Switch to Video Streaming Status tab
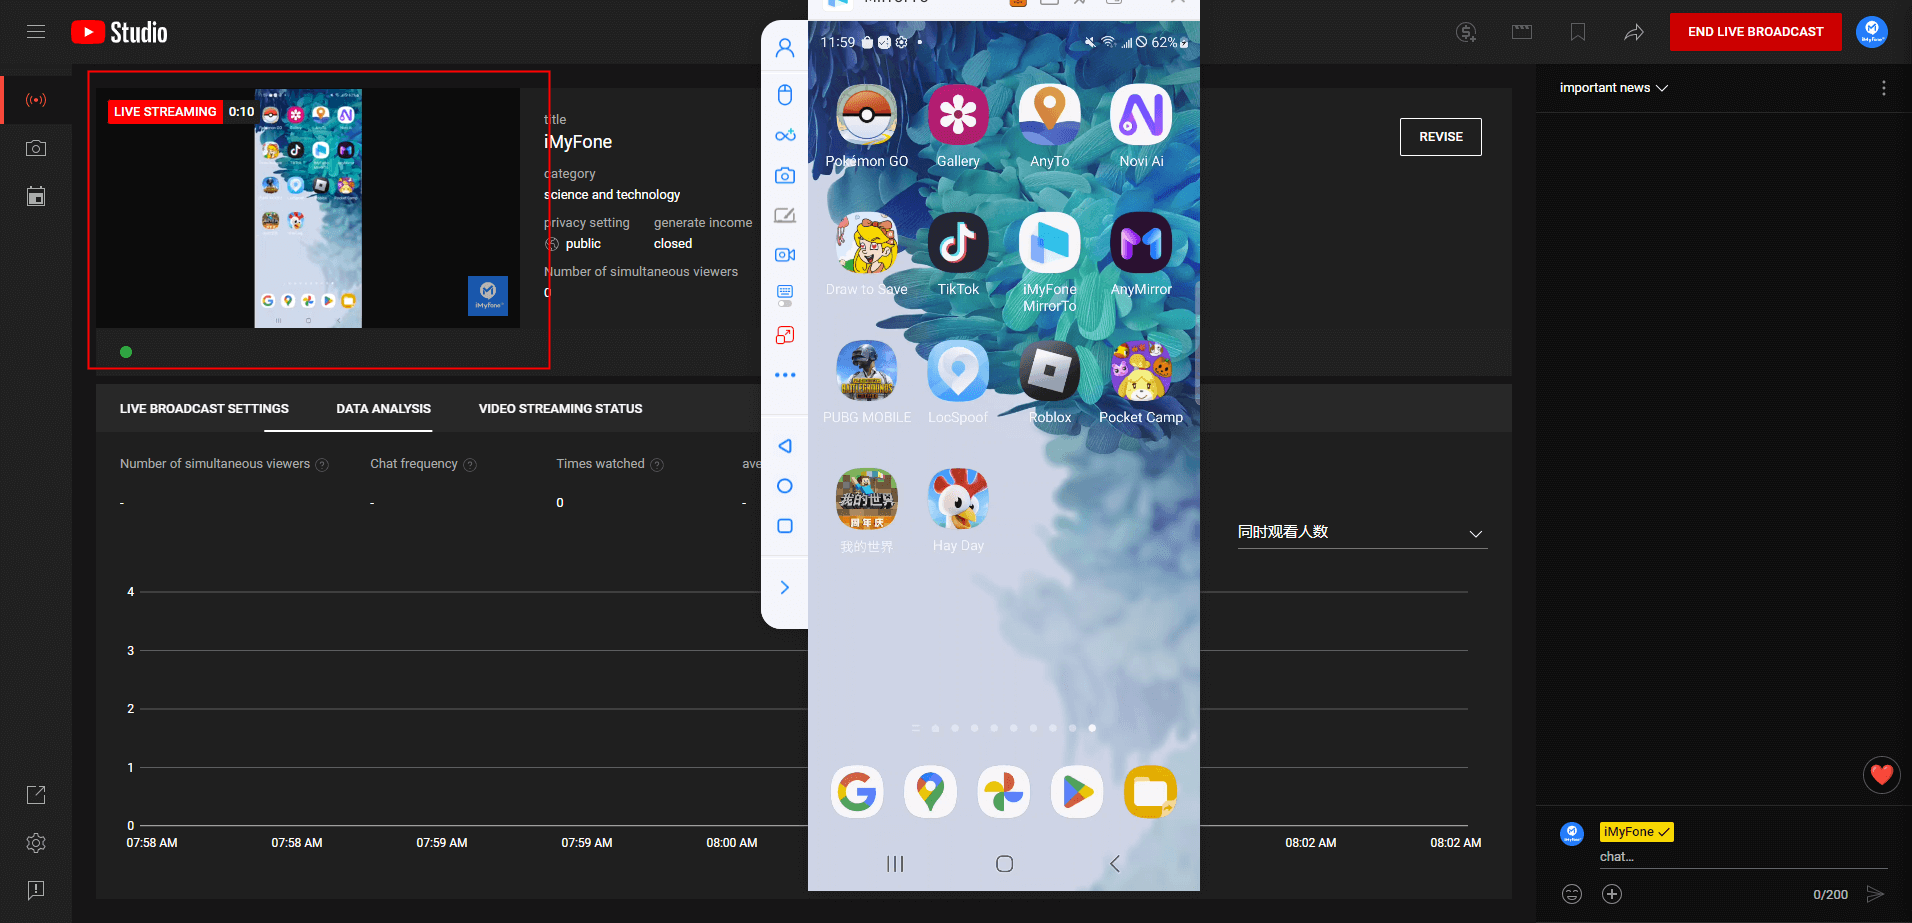1912x923 pixels. tap(560, 408)
